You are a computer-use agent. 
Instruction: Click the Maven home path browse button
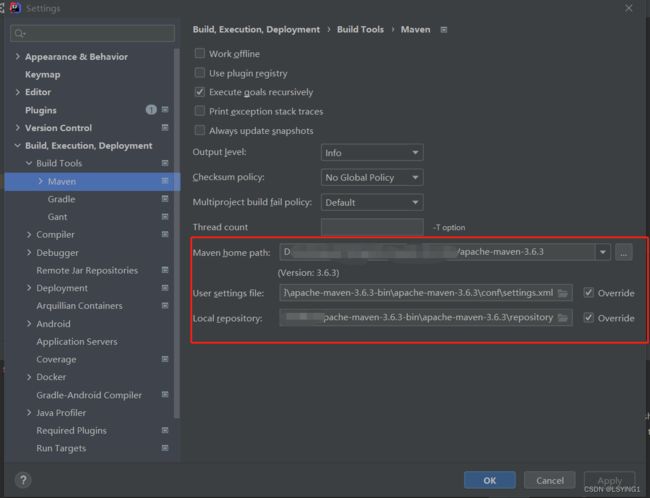[x=623, y=252]
